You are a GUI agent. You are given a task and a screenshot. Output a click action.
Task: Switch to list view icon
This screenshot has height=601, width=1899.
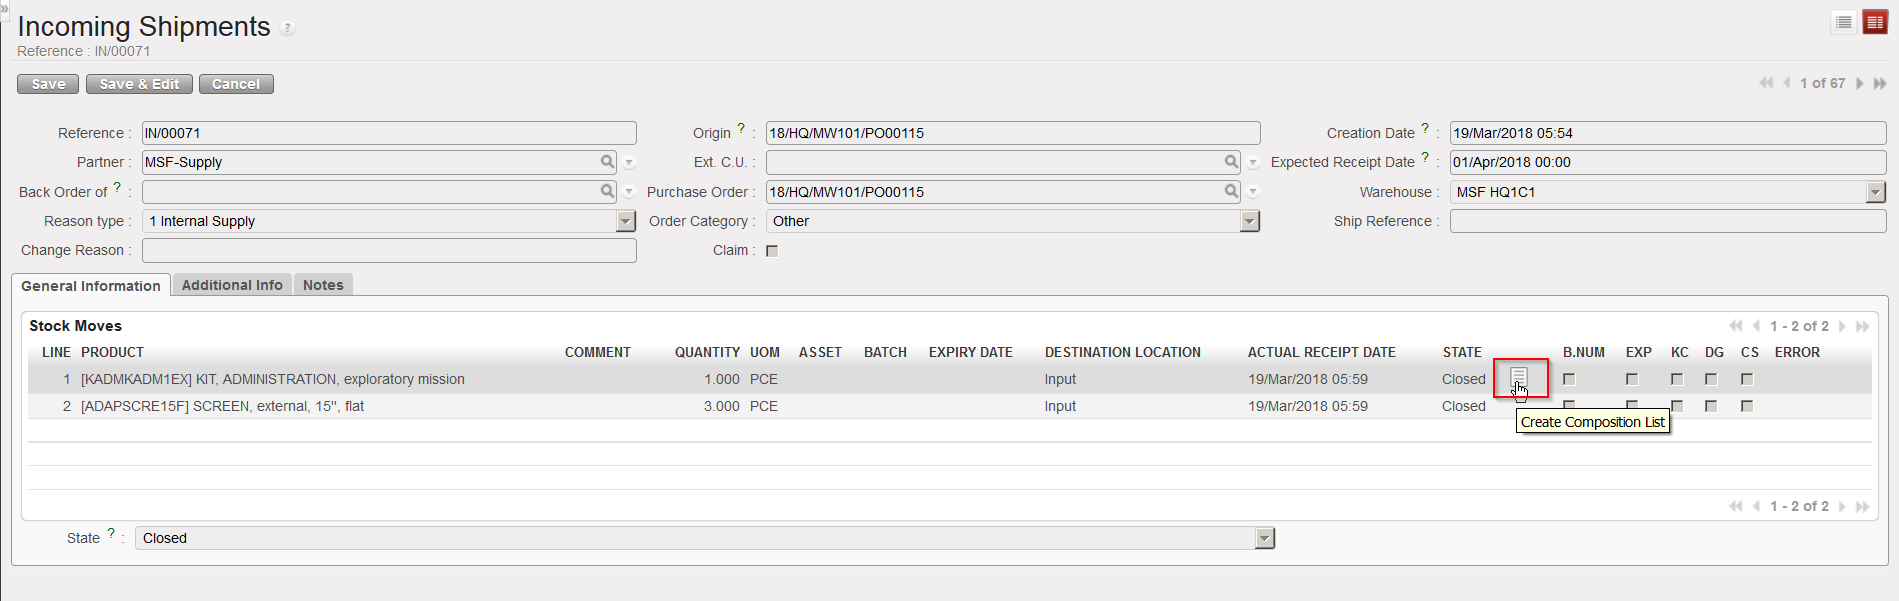click(x=1844, y=22)
